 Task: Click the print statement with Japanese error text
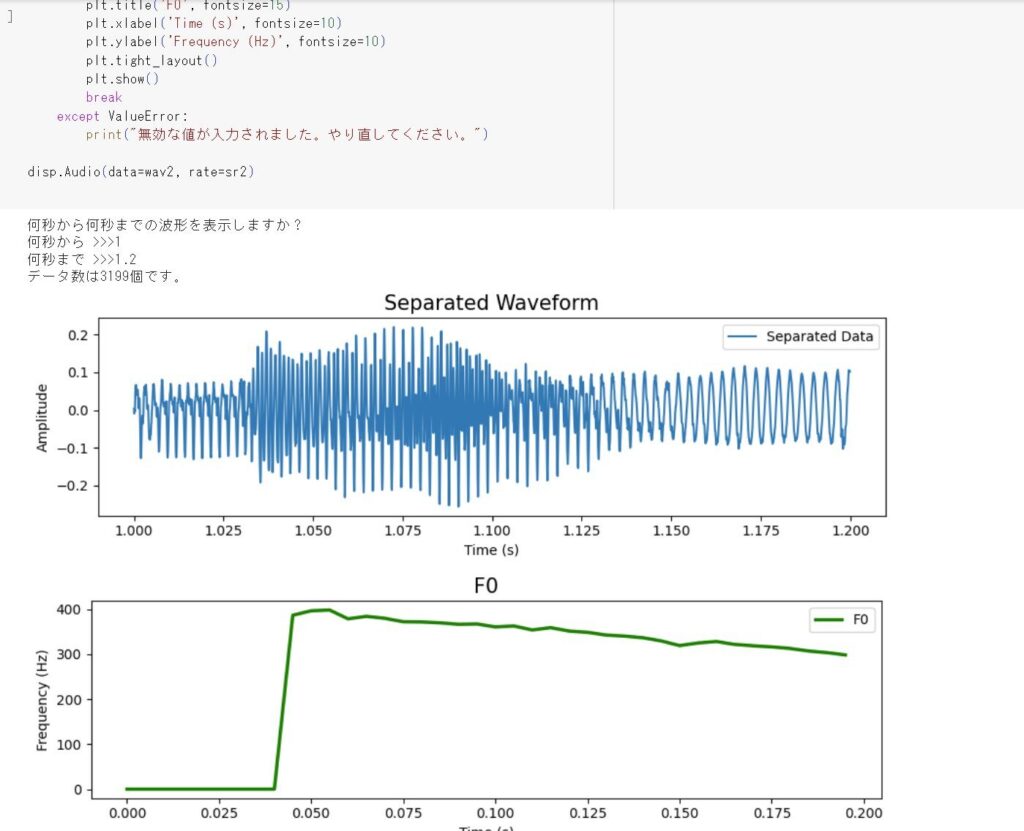[287, 135]
